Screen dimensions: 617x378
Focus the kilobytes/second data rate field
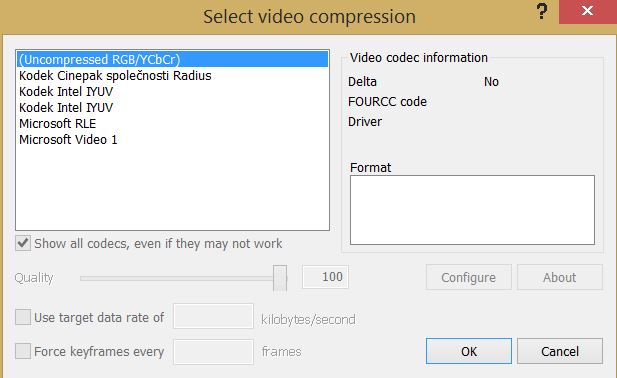click(213, 316)
